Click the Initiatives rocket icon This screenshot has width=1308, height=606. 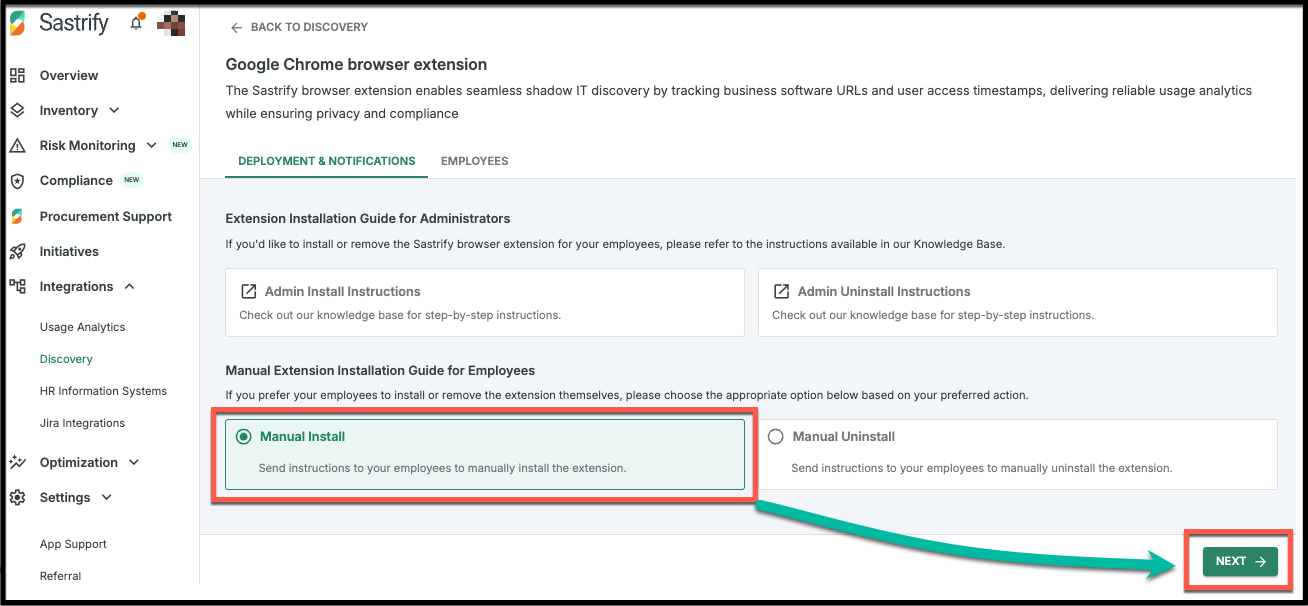pyautogui.click(x=17, y=251)
